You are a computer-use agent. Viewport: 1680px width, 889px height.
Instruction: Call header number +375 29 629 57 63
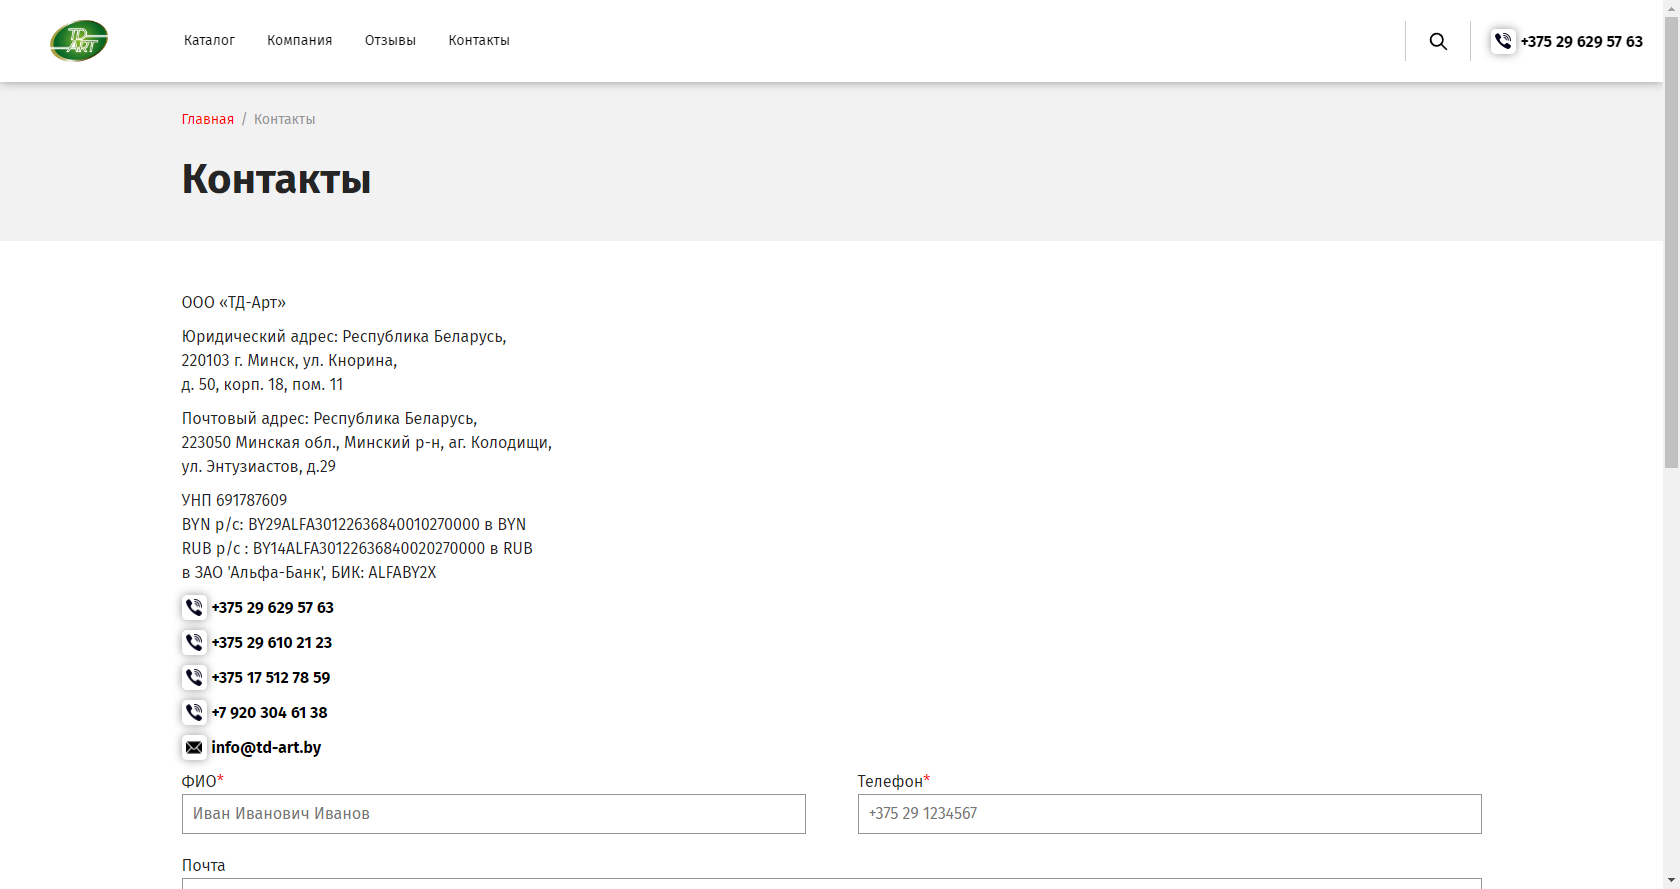[x=1581, y=41]
